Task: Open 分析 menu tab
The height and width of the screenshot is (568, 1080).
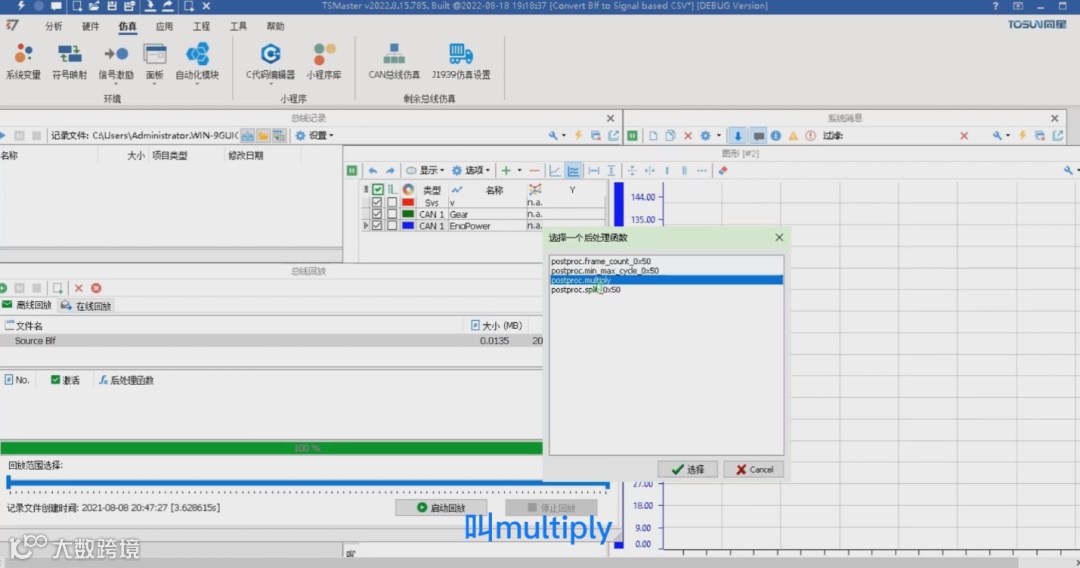Action: [x=53, y=26]
